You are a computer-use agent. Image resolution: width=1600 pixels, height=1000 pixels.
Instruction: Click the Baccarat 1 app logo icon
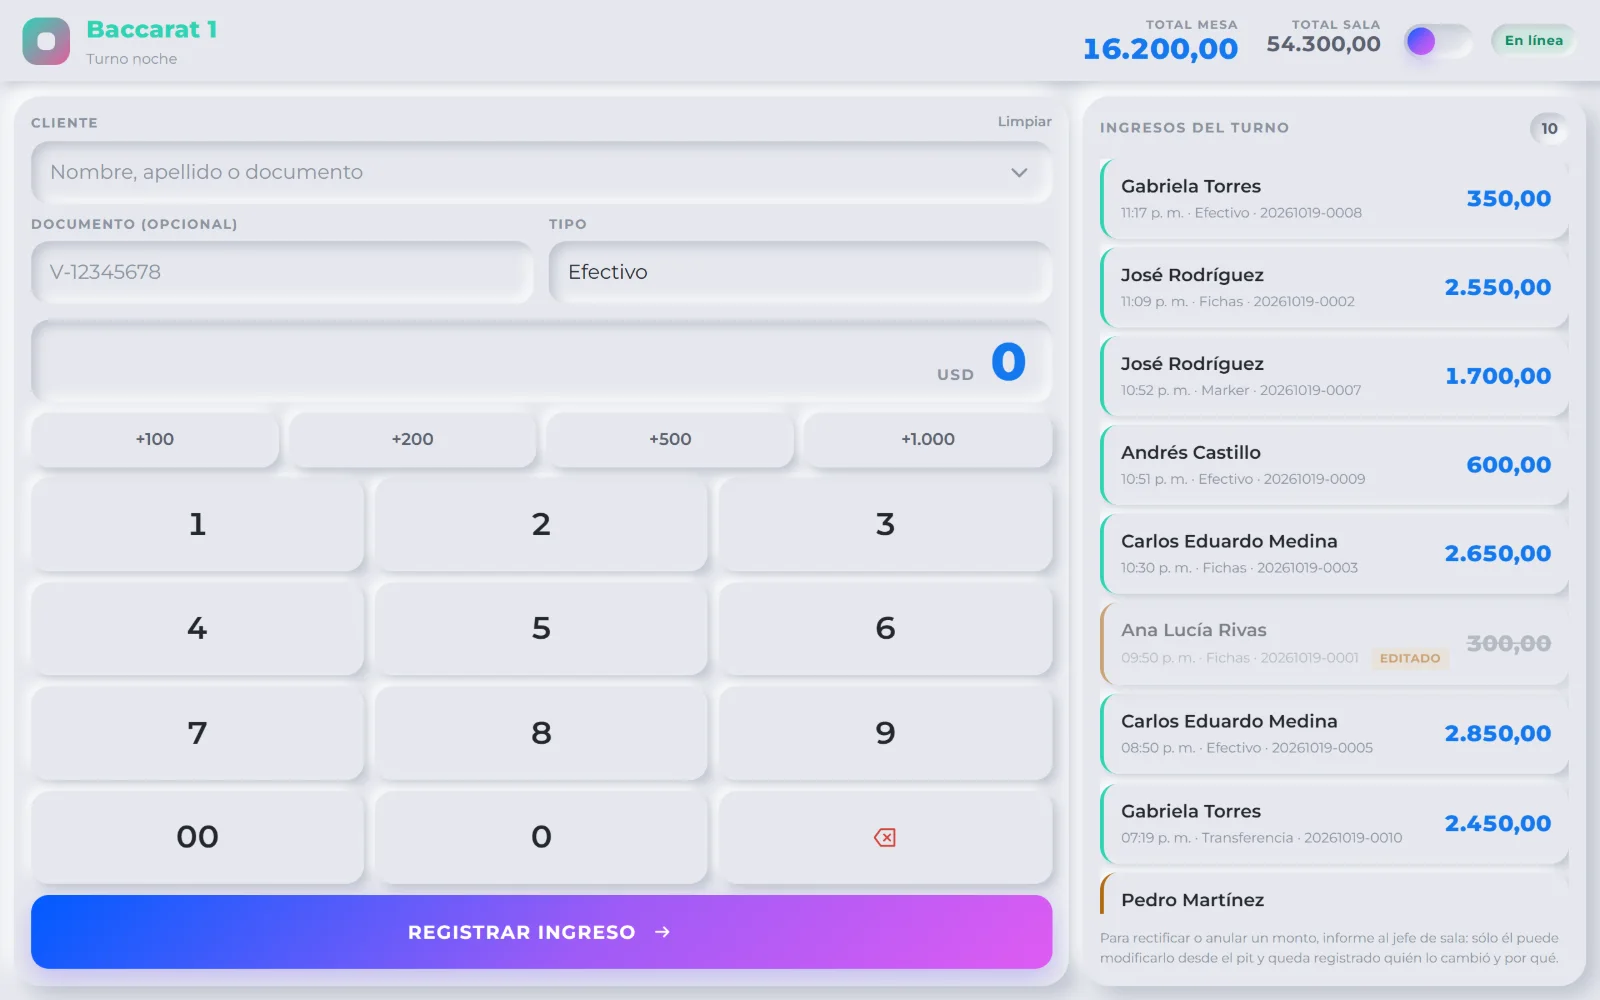click(x=46, y=41)
